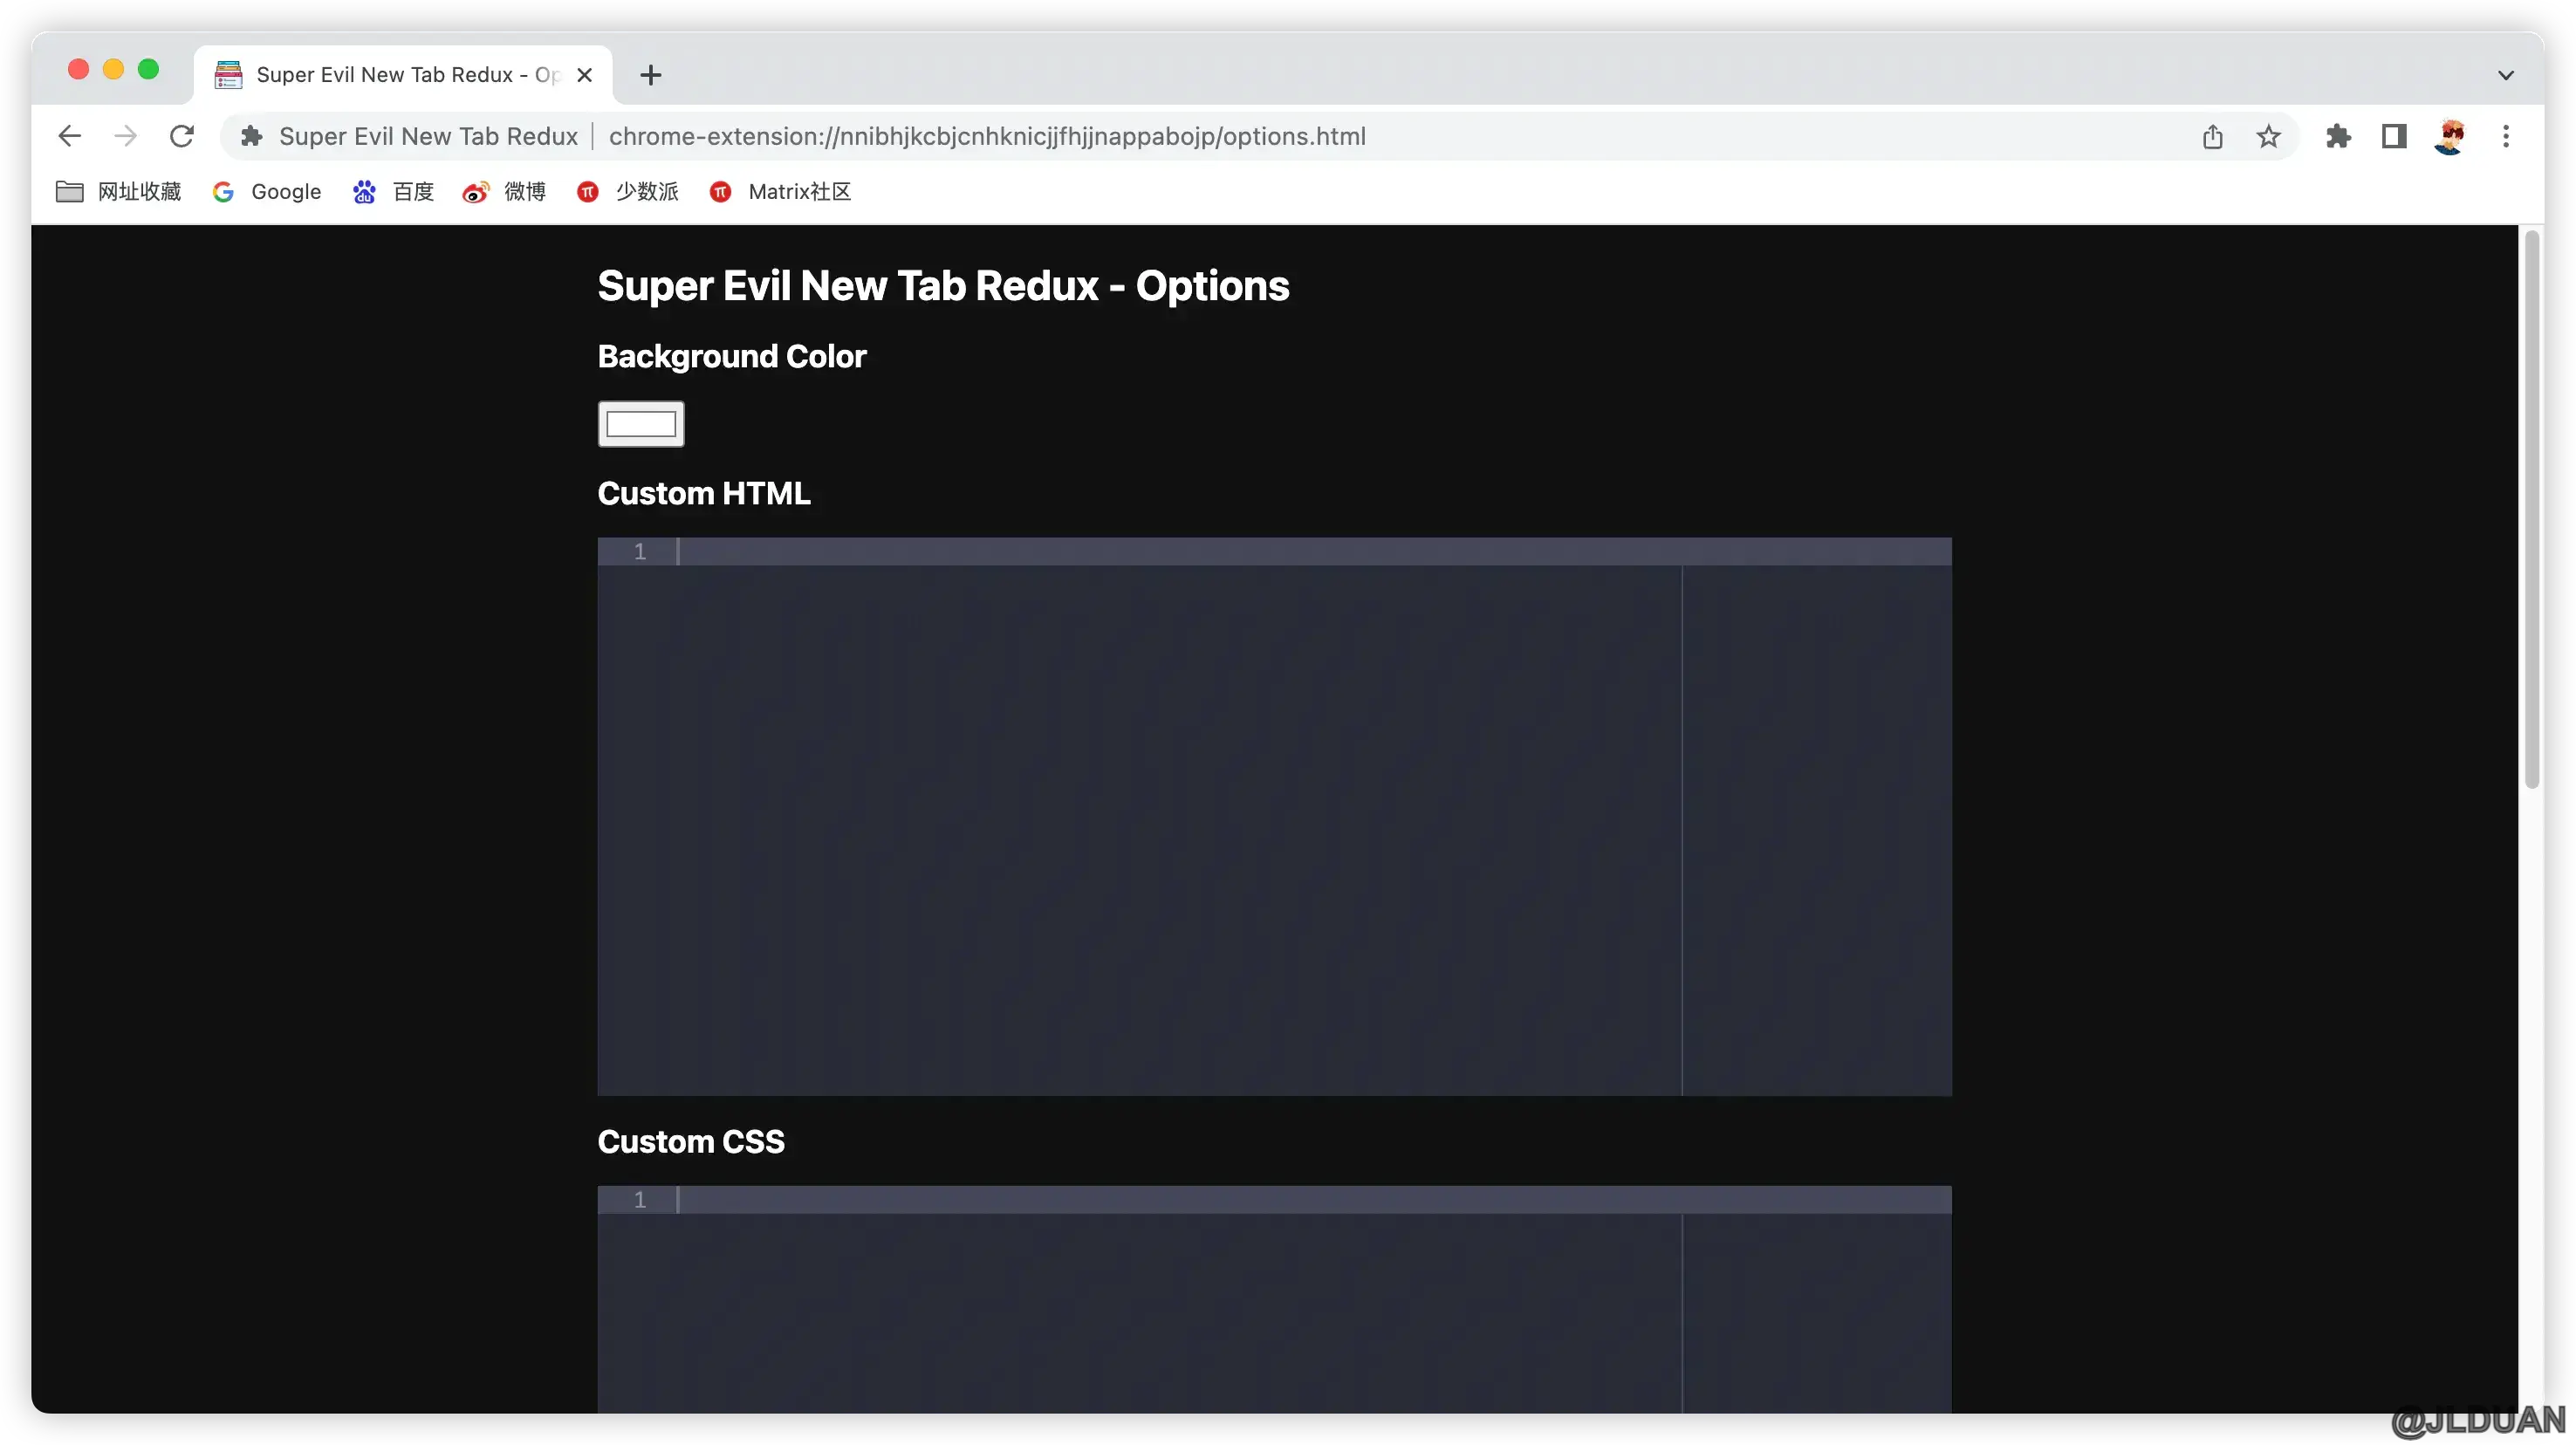2576x1445 pixels.
Task: Click the yellow minimize window button
Action: tap(113, 69)
